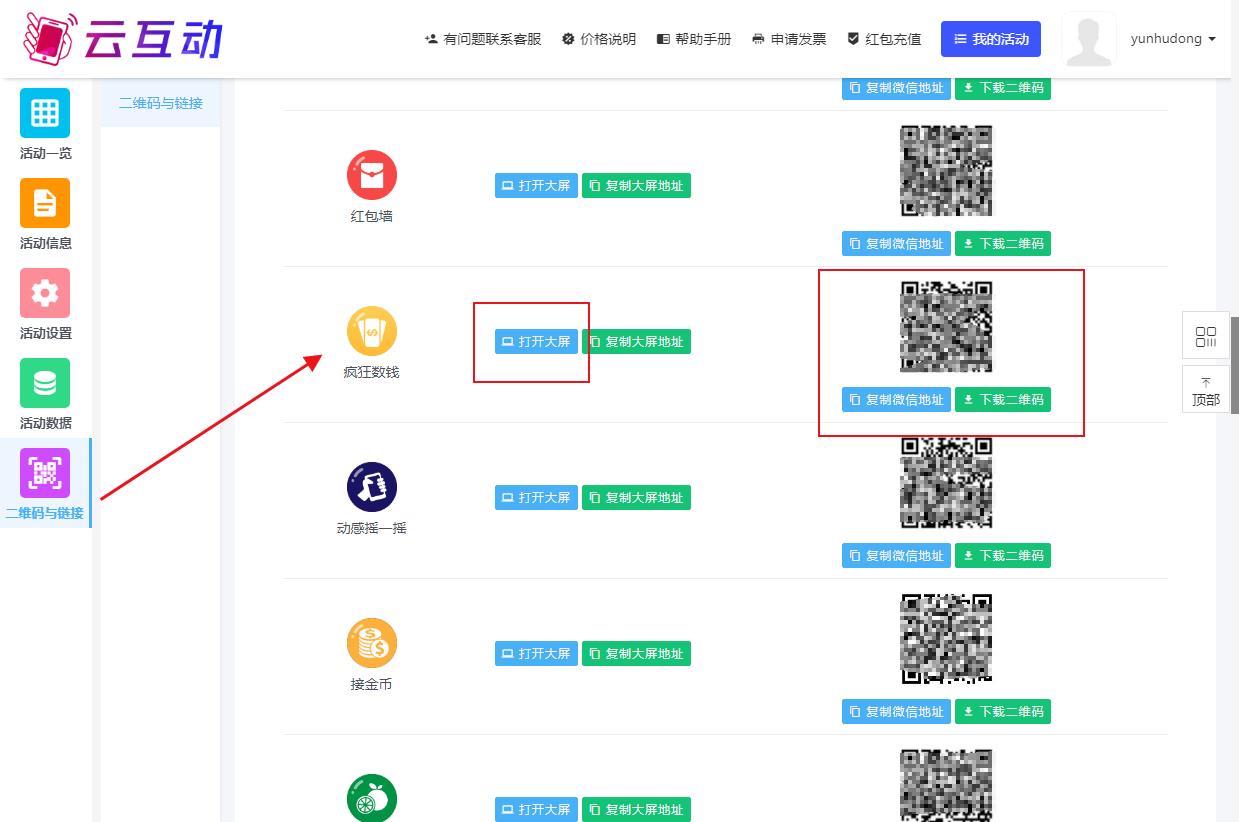Click 打开大屏 for 接金币
The image size is (1239, 822).
coord(536,654)
